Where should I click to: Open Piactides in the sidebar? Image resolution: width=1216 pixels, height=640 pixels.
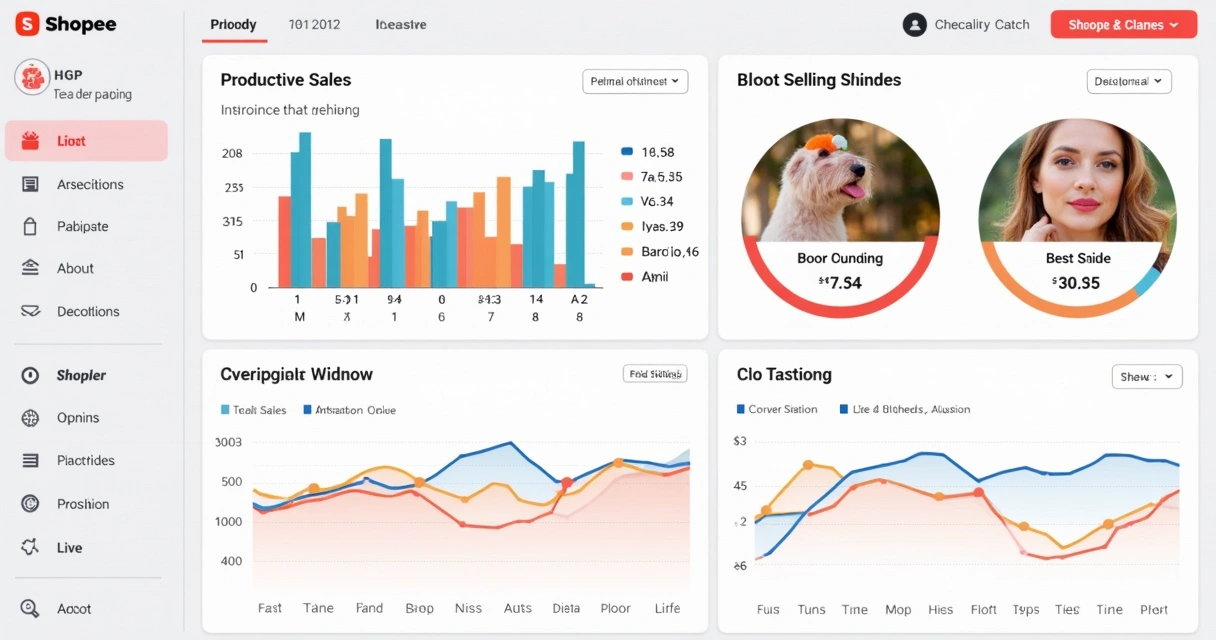pos(86,460)
